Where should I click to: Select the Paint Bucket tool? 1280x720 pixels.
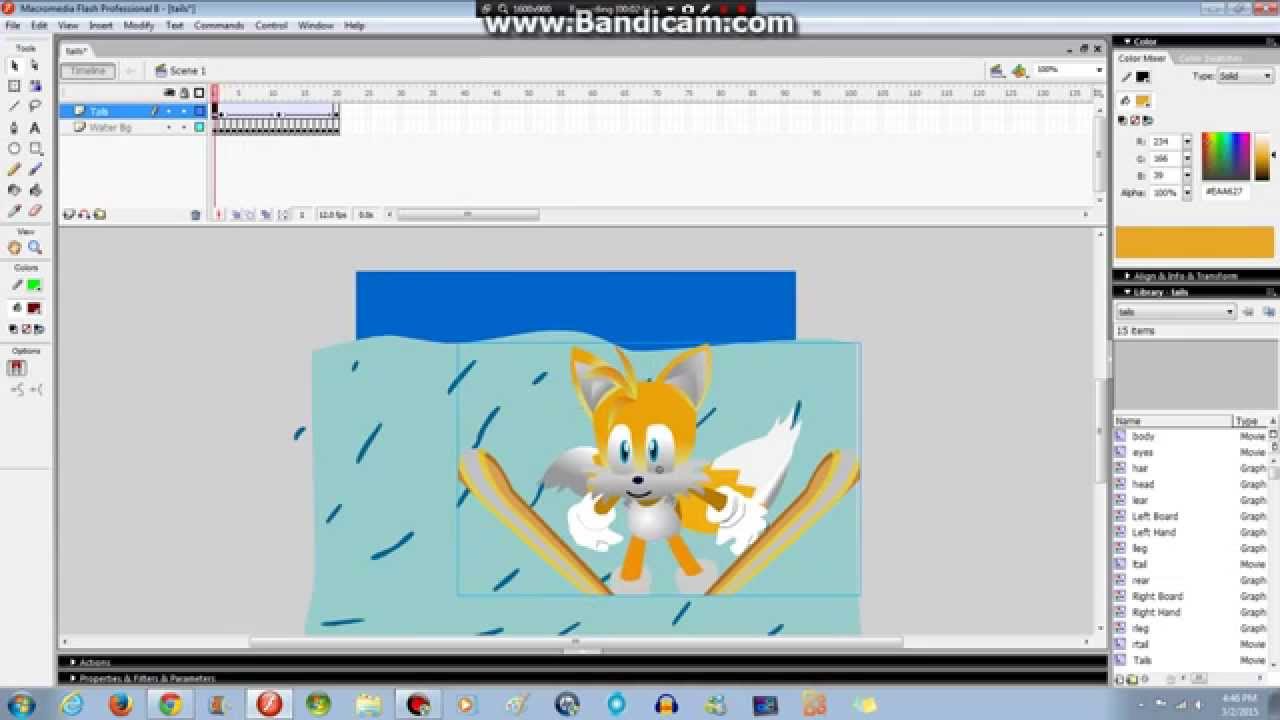[x=35, y=190]
